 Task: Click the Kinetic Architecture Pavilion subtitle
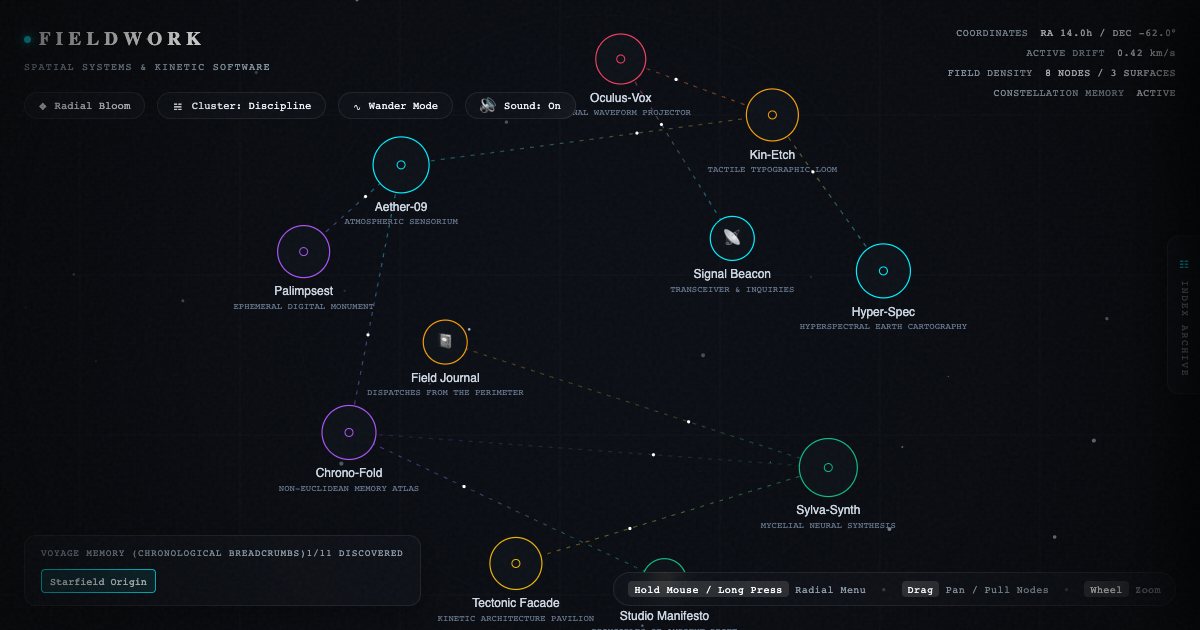coord(516,618)
